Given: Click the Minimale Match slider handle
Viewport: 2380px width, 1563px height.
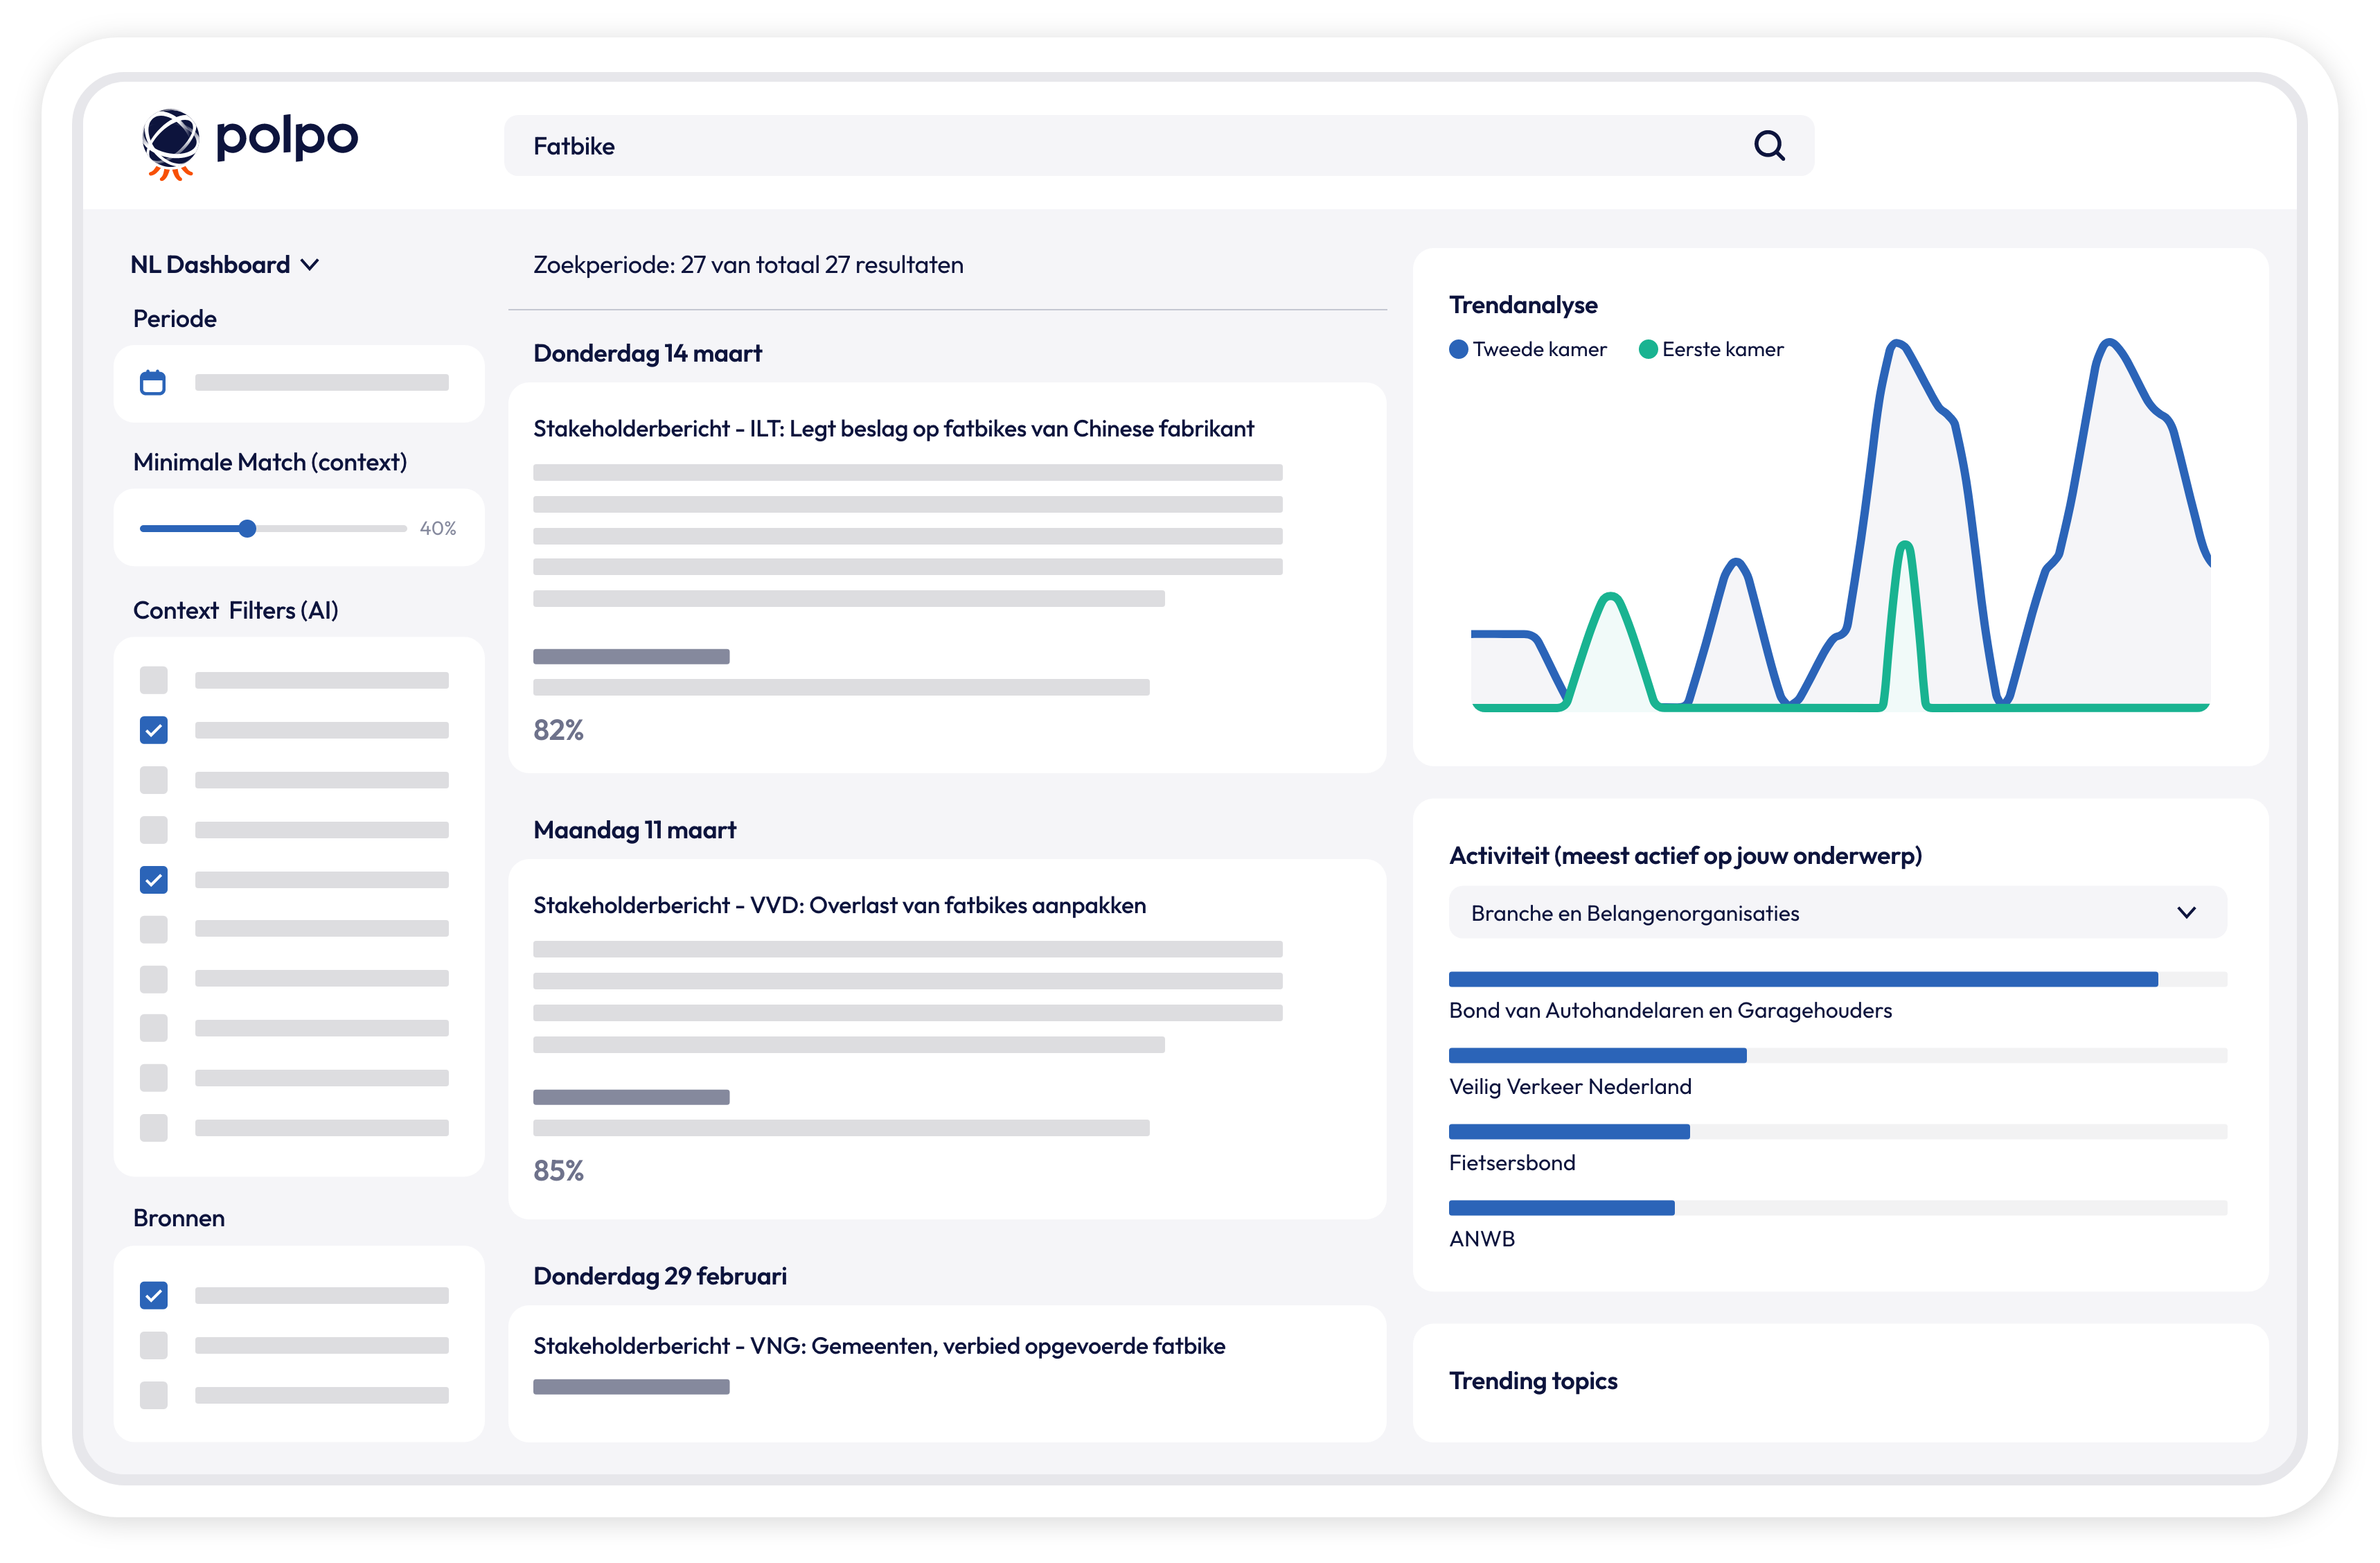Looking at the screenshot, I should tap(247, 528).
